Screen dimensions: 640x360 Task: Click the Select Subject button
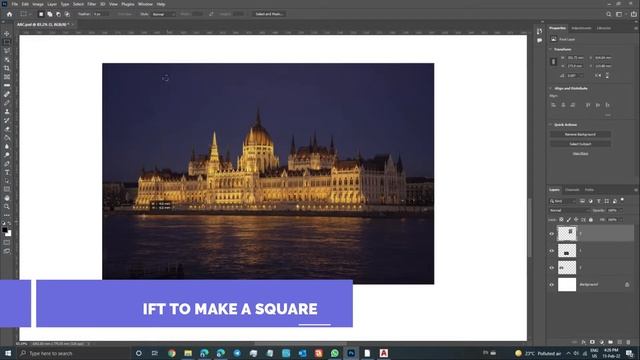click(580, 144)
